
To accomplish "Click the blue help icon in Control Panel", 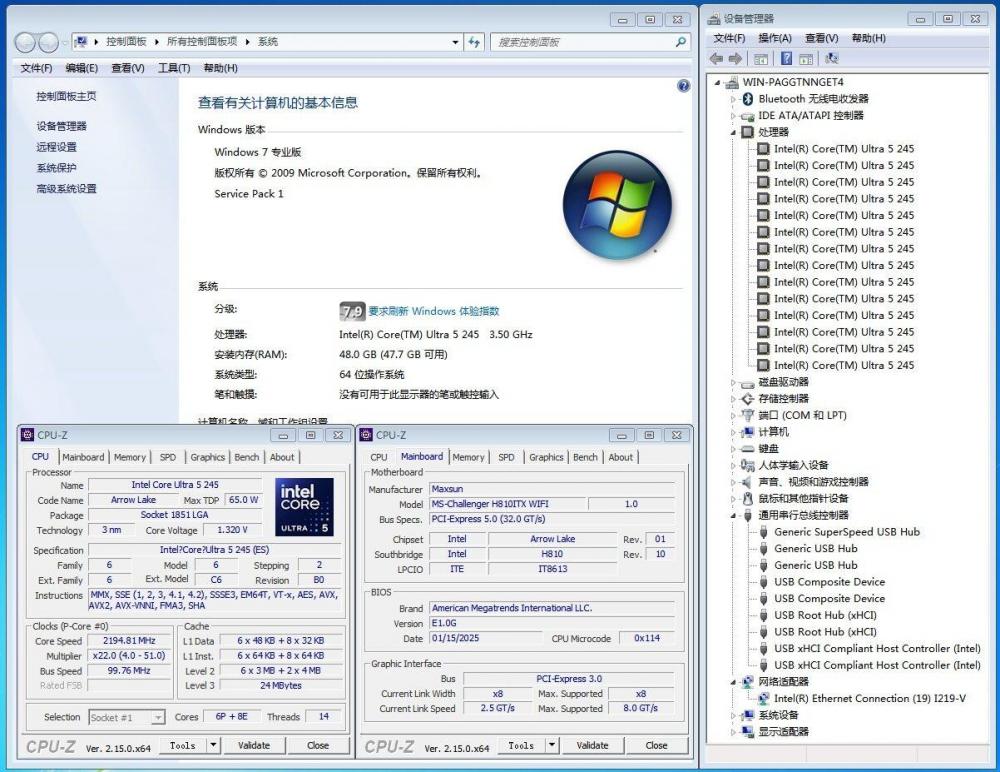I will [684, 87].
